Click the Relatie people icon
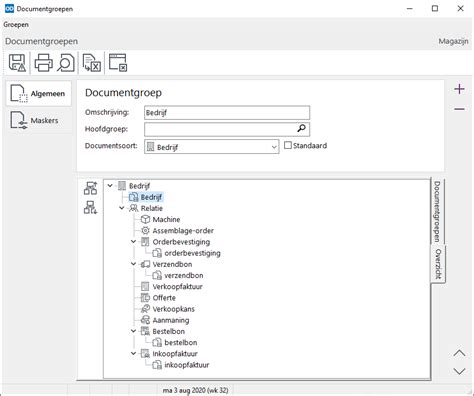The width and height of the screenshot is (474, 396). pos(134,208)
